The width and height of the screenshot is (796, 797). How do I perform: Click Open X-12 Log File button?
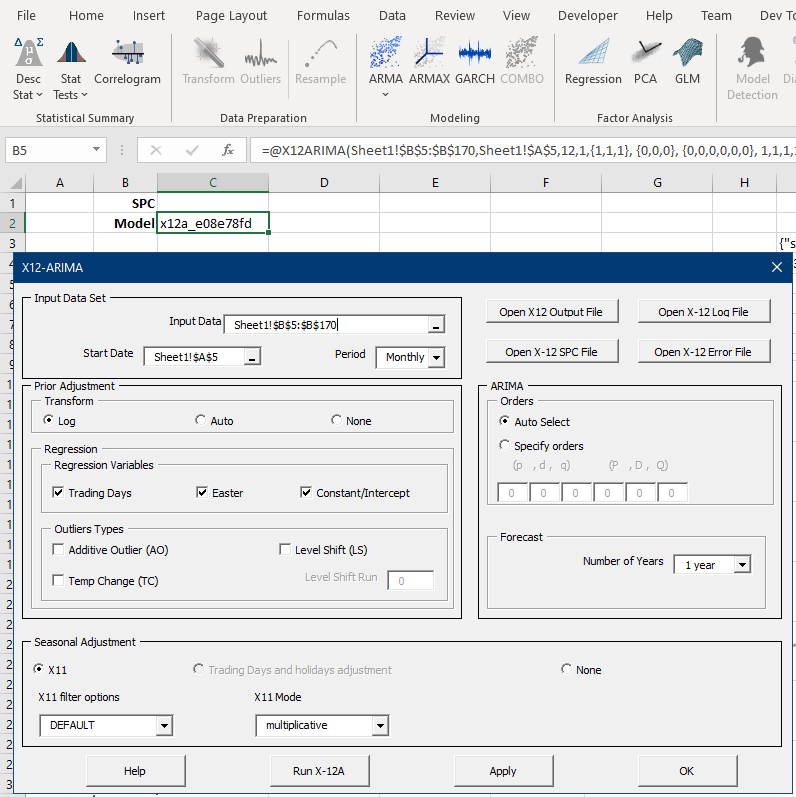[x=703, y=311]
